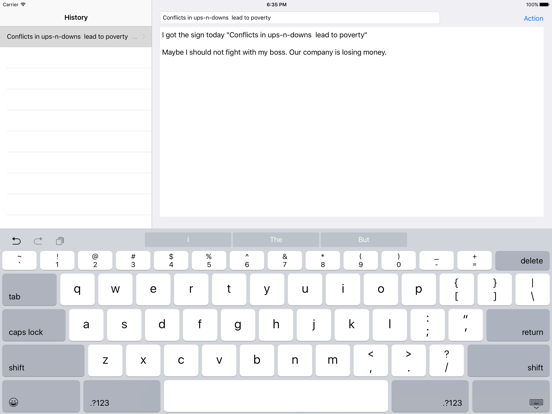Screen dimensions: 552x414
Task: Tap the comma less-than key
Action: tap(371, 360)
